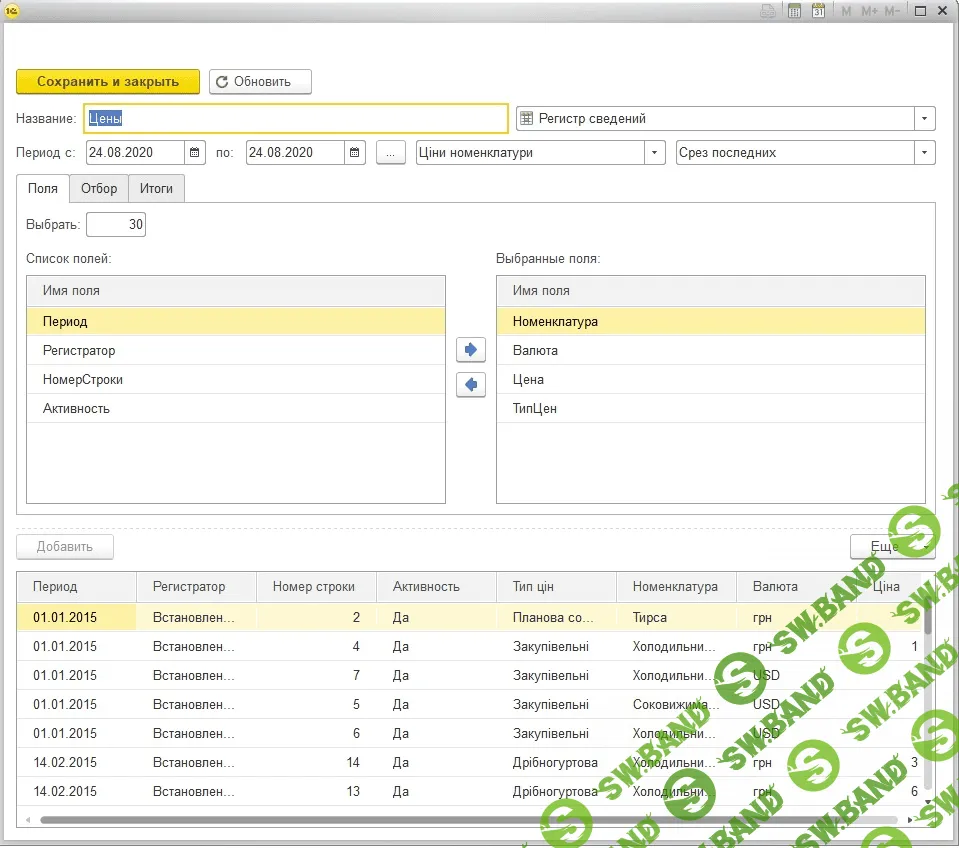Click the M memory button in title bar
Screen dimensions: 959x848
846,11
